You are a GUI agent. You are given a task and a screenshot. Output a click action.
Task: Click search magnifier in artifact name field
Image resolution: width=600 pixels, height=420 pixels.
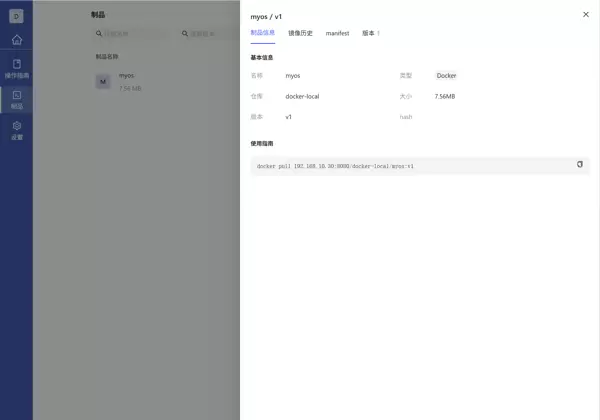click(99, 34)
